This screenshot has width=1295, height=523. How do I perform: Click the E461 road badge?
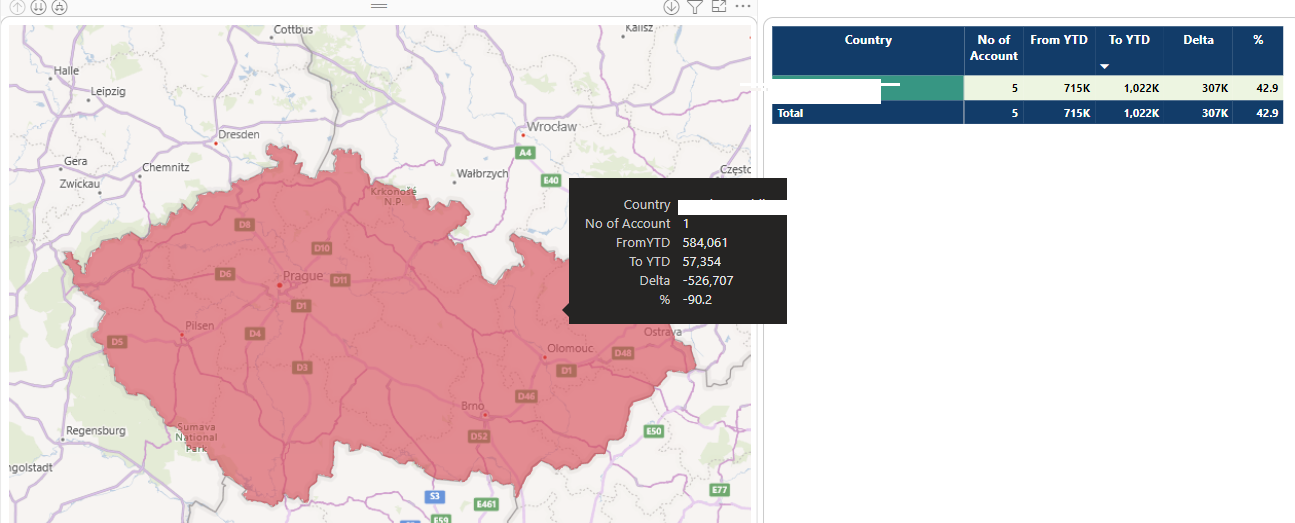click(x=487, y=503)
